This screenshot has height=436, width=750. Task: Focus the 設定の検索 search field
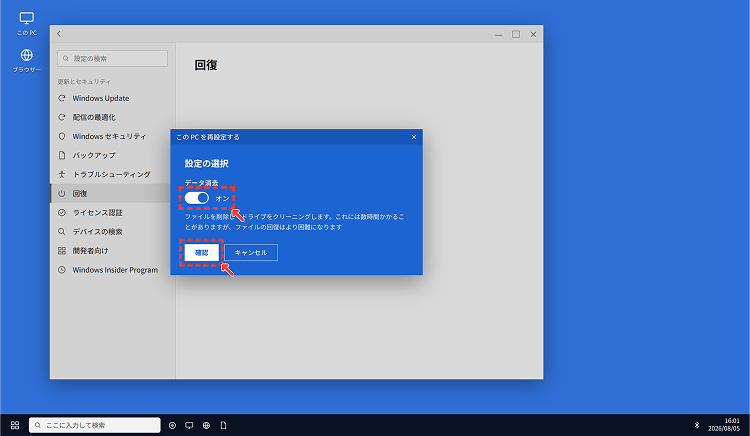(x=112, y=58)
